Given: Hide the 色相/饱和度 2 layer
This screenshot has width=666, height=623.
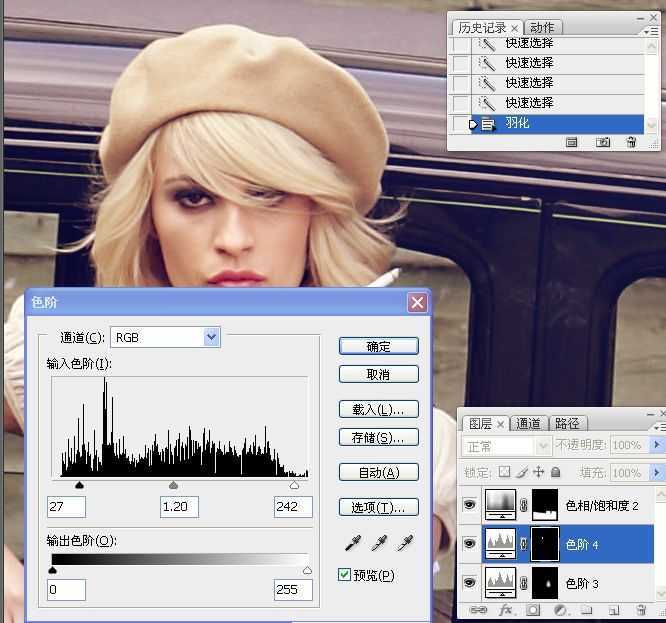Looking at the screenshot, I should (x=469, y=505).
